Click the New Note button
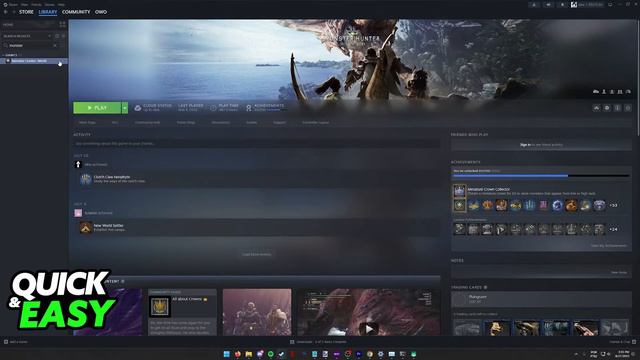Screen dimensions: 640x360 coord(619,272)
